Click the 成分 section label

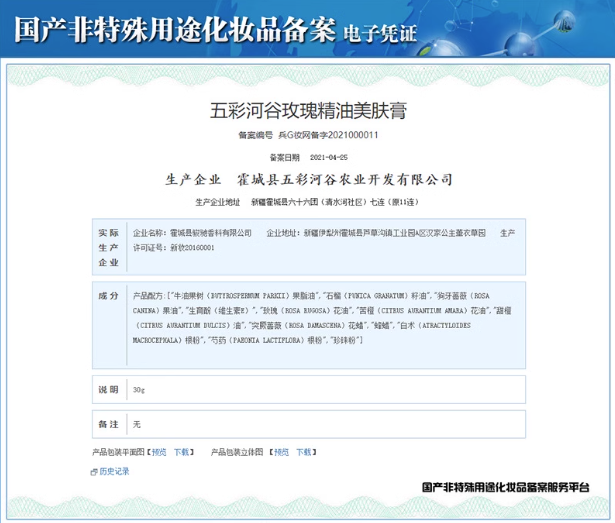109,296
